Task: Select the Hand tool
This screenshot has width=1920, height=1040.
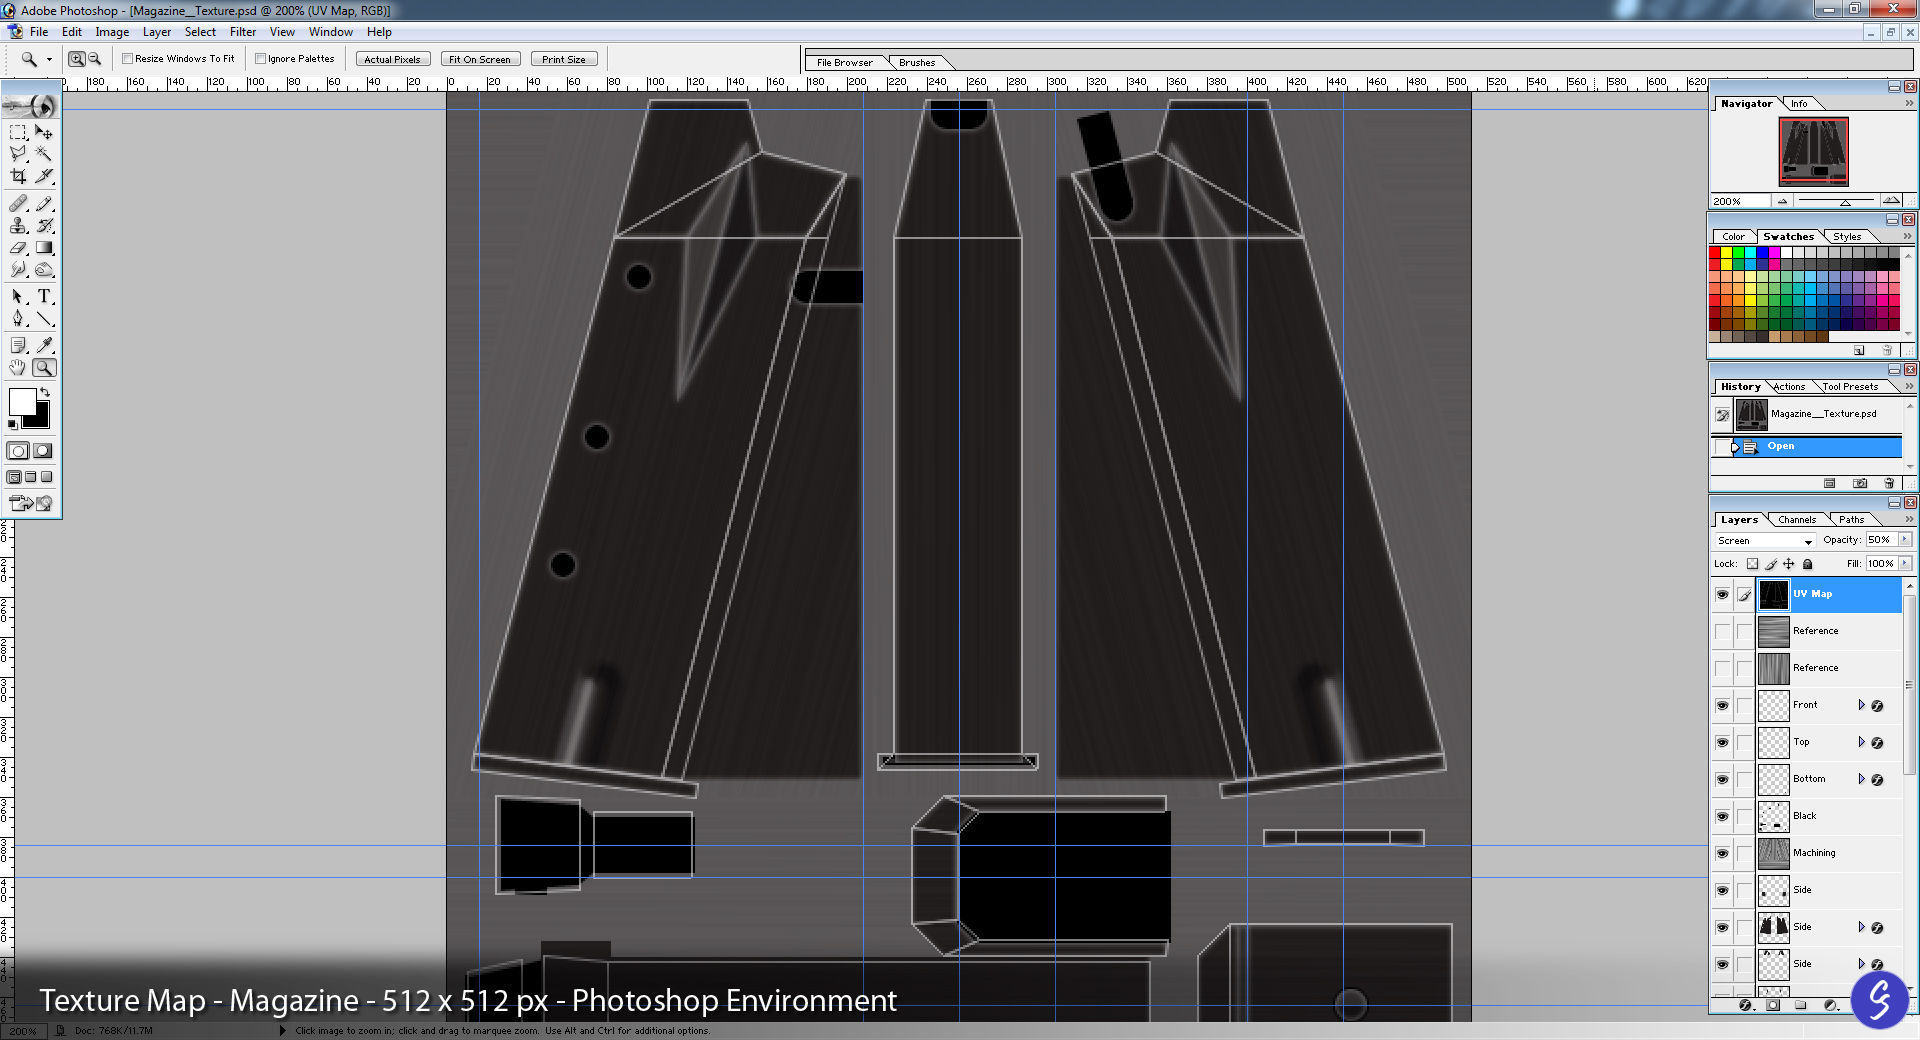Action: [18, 368]
